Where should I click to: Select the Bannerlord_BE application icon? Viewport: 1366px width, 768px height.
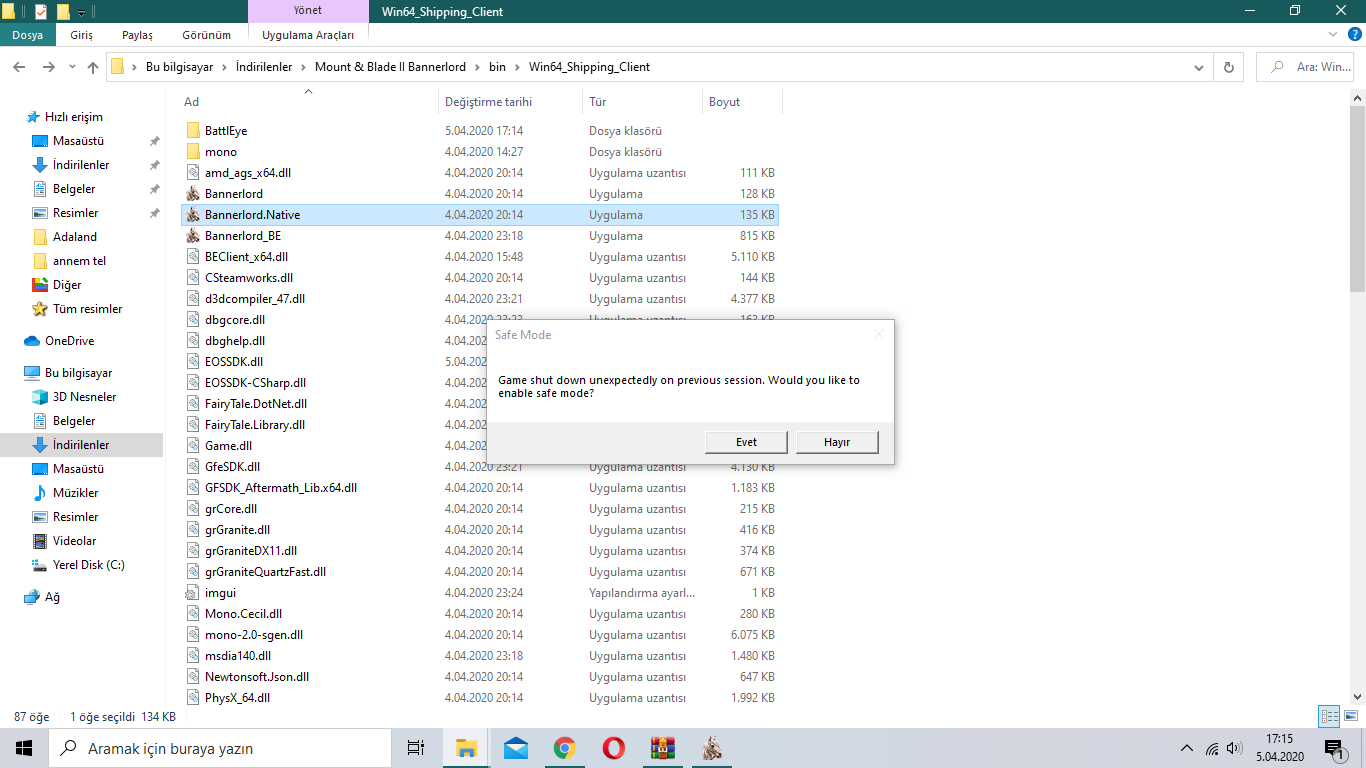[x=194, y=236]
